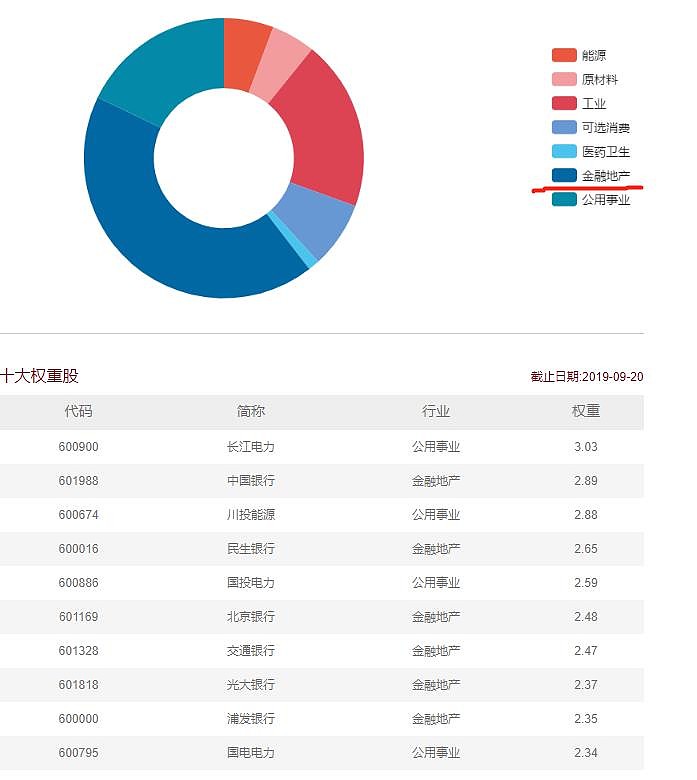The width and height of the screenshot is (697, 780).
Task: Click weight value 2.59
Action: pyautogui.click(x=586, y=583)
